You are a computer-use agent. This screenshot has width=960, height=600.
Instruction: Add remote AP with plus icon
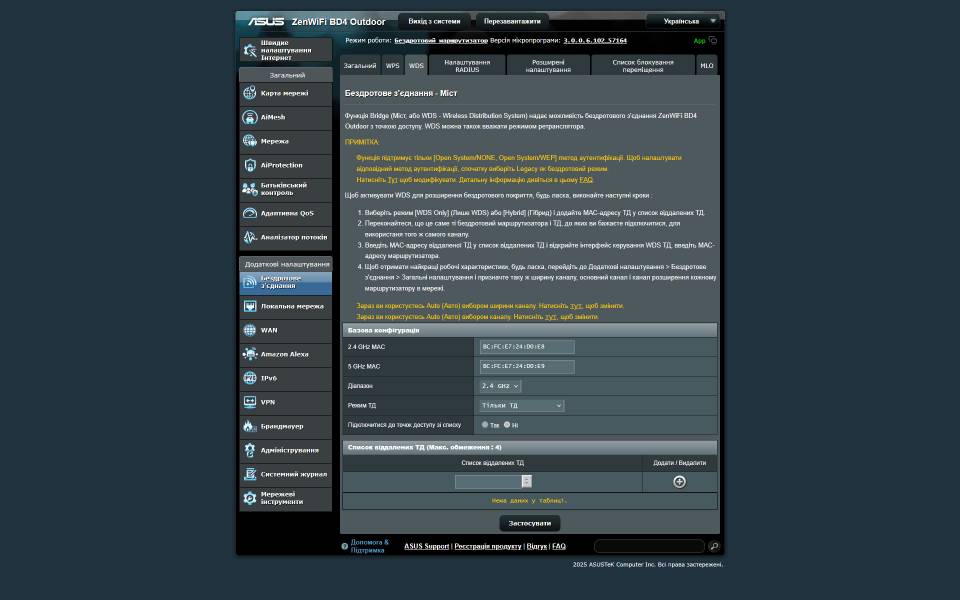pos(679,482)
